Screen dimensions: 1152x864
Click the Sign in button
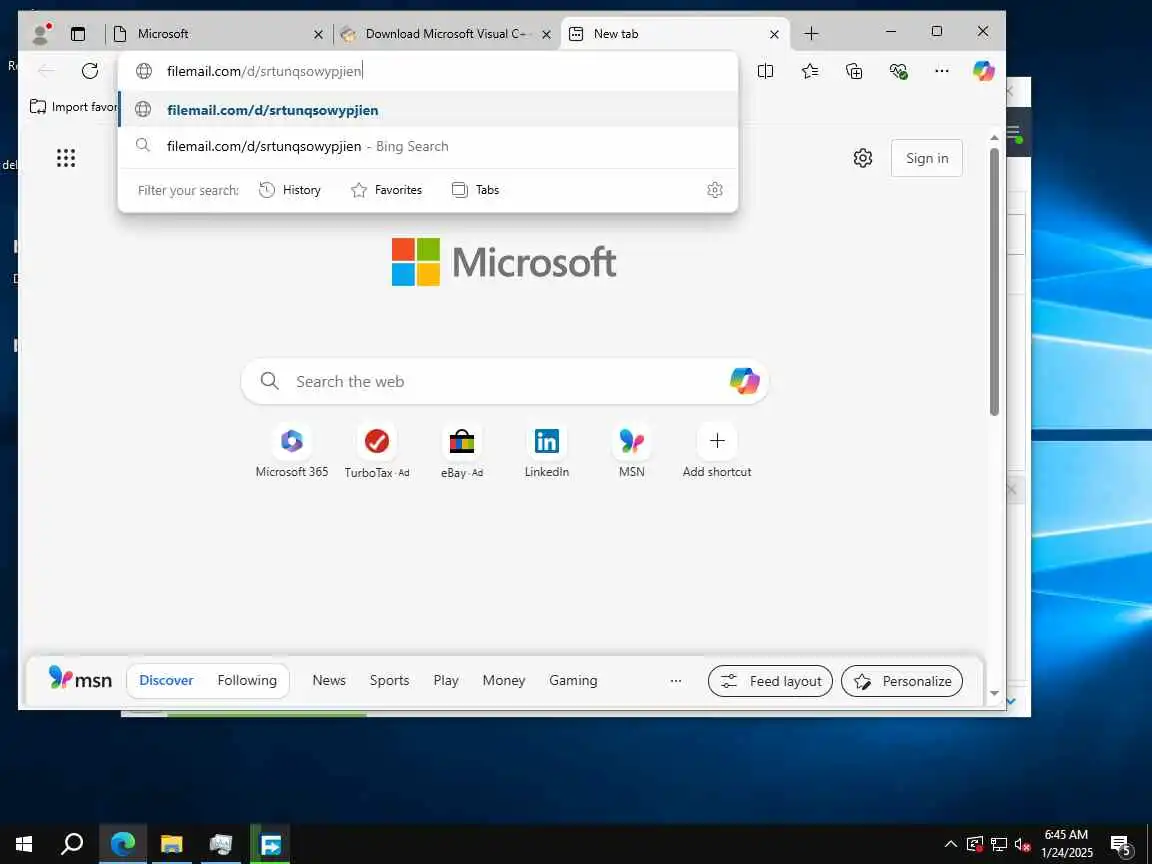[x=926, y=158]
